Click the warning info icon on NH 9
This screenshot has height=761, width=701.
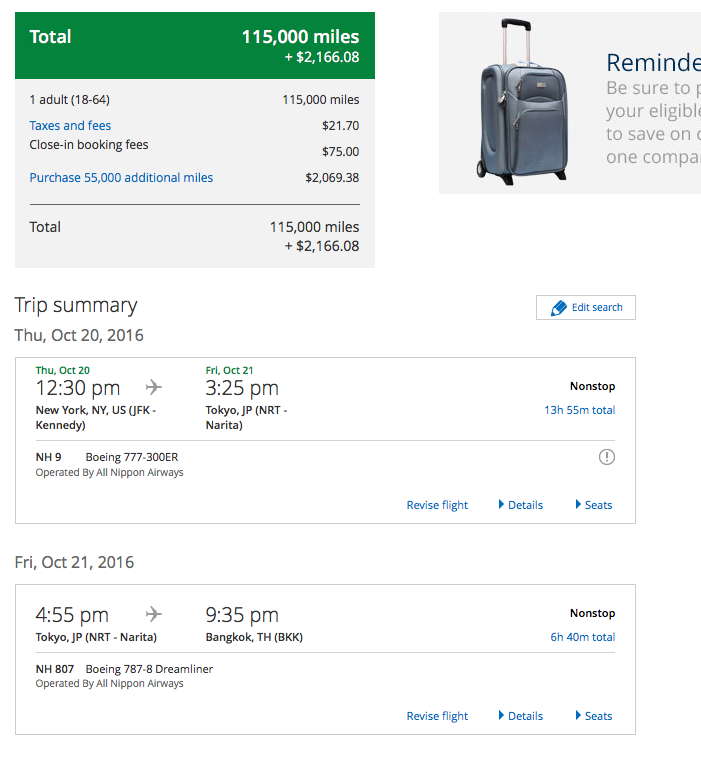[606, 457]
